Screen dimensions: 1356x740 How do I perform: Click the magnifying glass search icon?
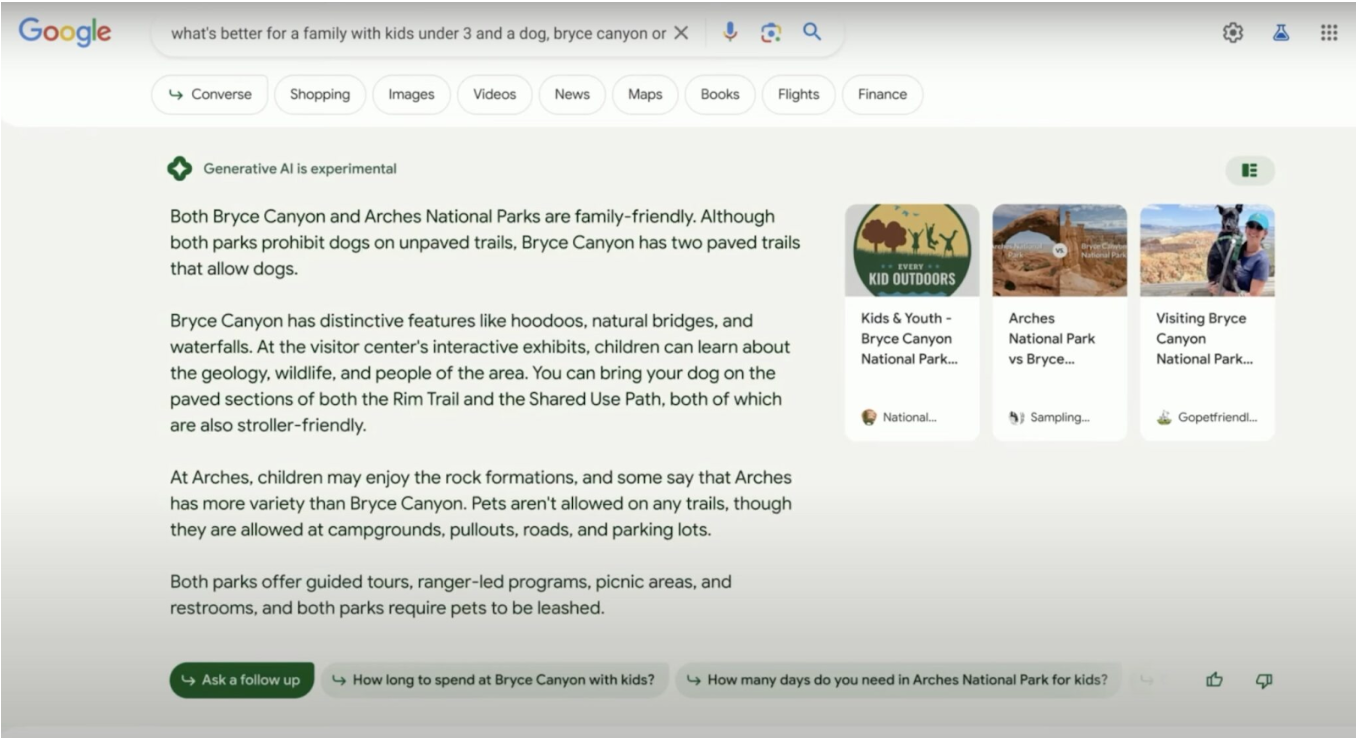click(812, 32)
